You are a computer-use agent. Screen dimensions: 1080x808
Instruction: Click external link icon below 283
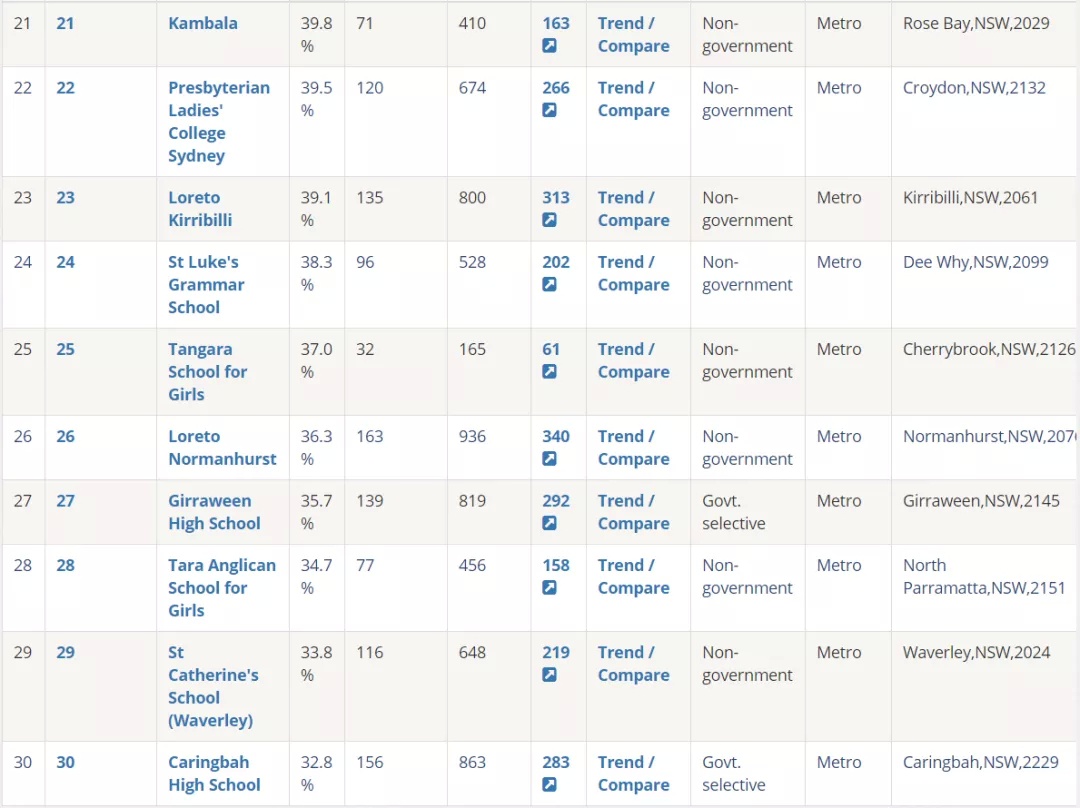[x=549, y=785]
